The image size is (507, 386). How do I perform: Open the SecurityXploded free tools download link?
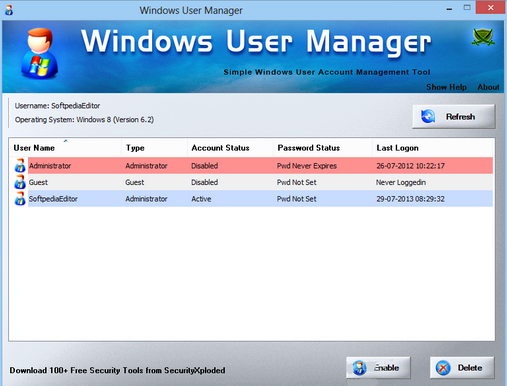point(117,370)
